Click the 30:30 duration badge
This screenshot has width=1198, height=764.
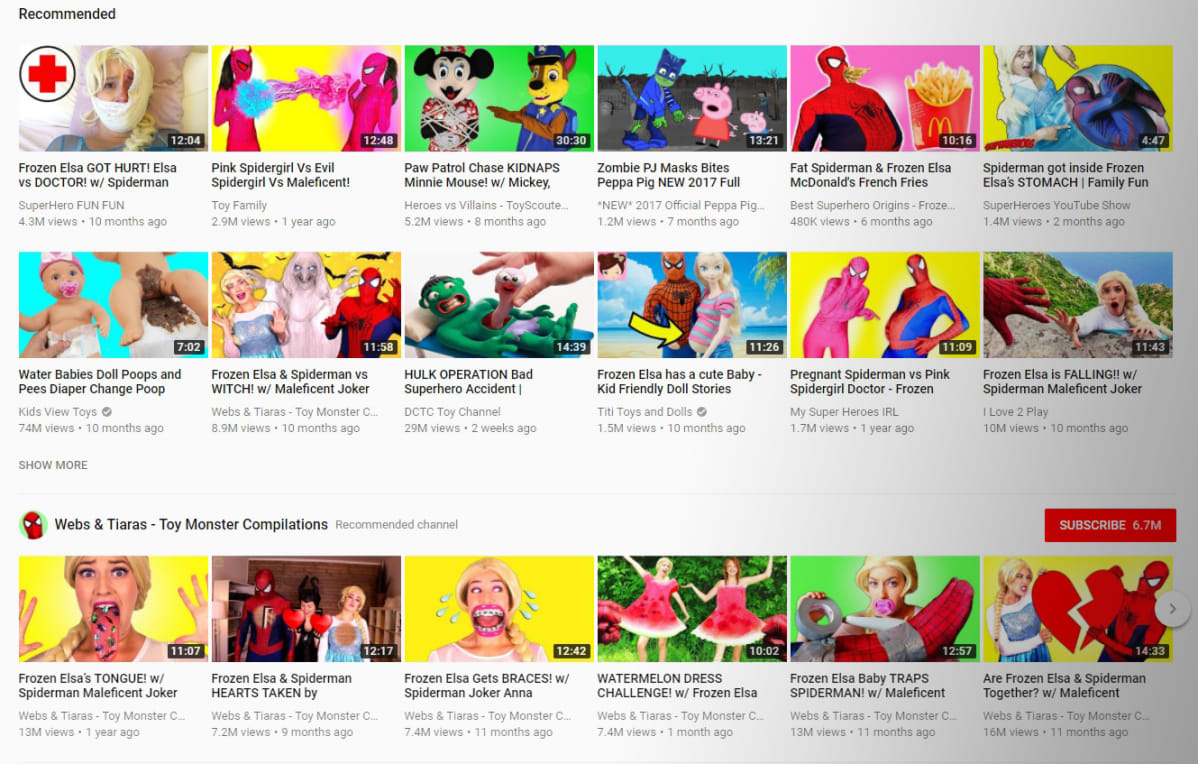click(571, 141)
